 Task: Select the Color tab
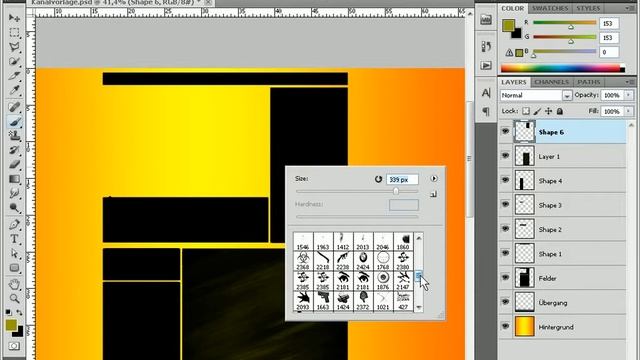[x=513, y=8]
